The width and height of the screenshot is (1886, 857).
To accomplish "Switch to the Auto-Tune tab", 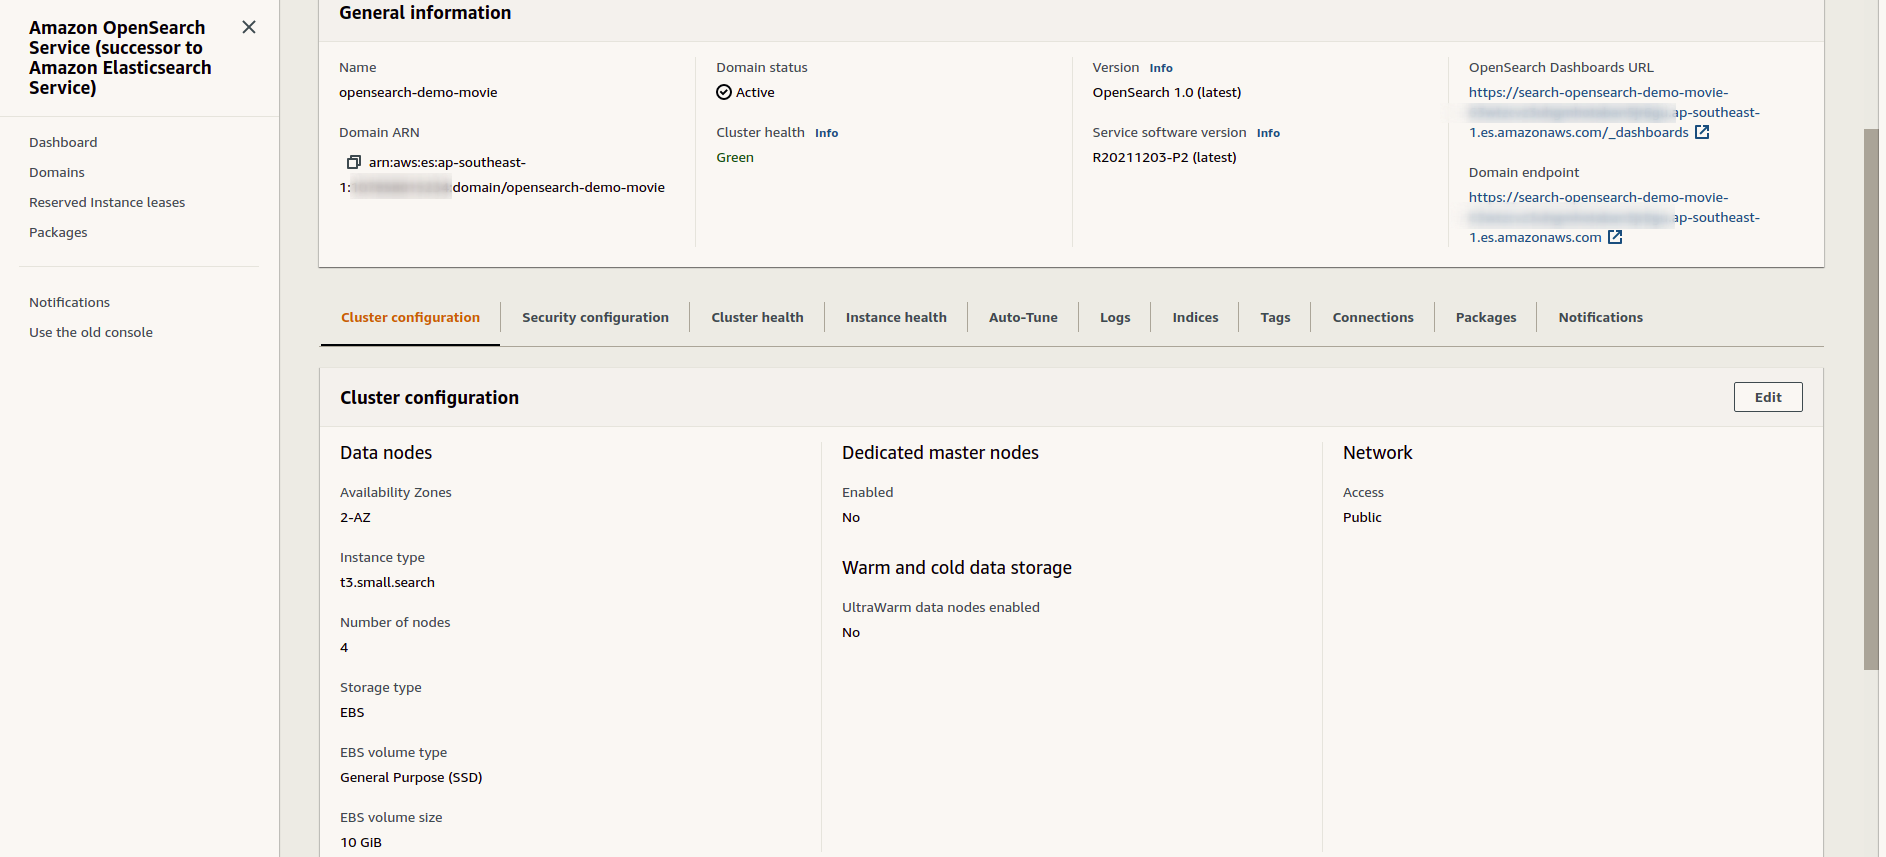I will 1023,317.
